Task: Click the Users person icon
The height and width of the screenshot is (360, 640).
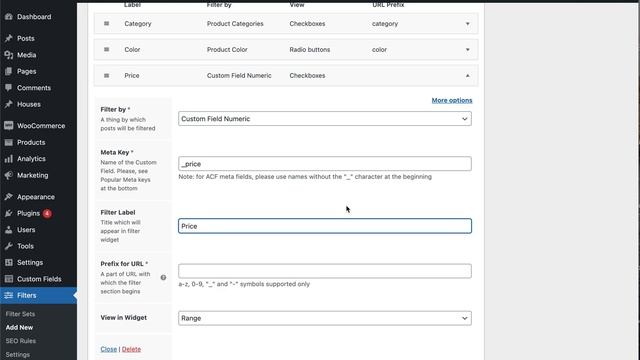Action: 9,230
